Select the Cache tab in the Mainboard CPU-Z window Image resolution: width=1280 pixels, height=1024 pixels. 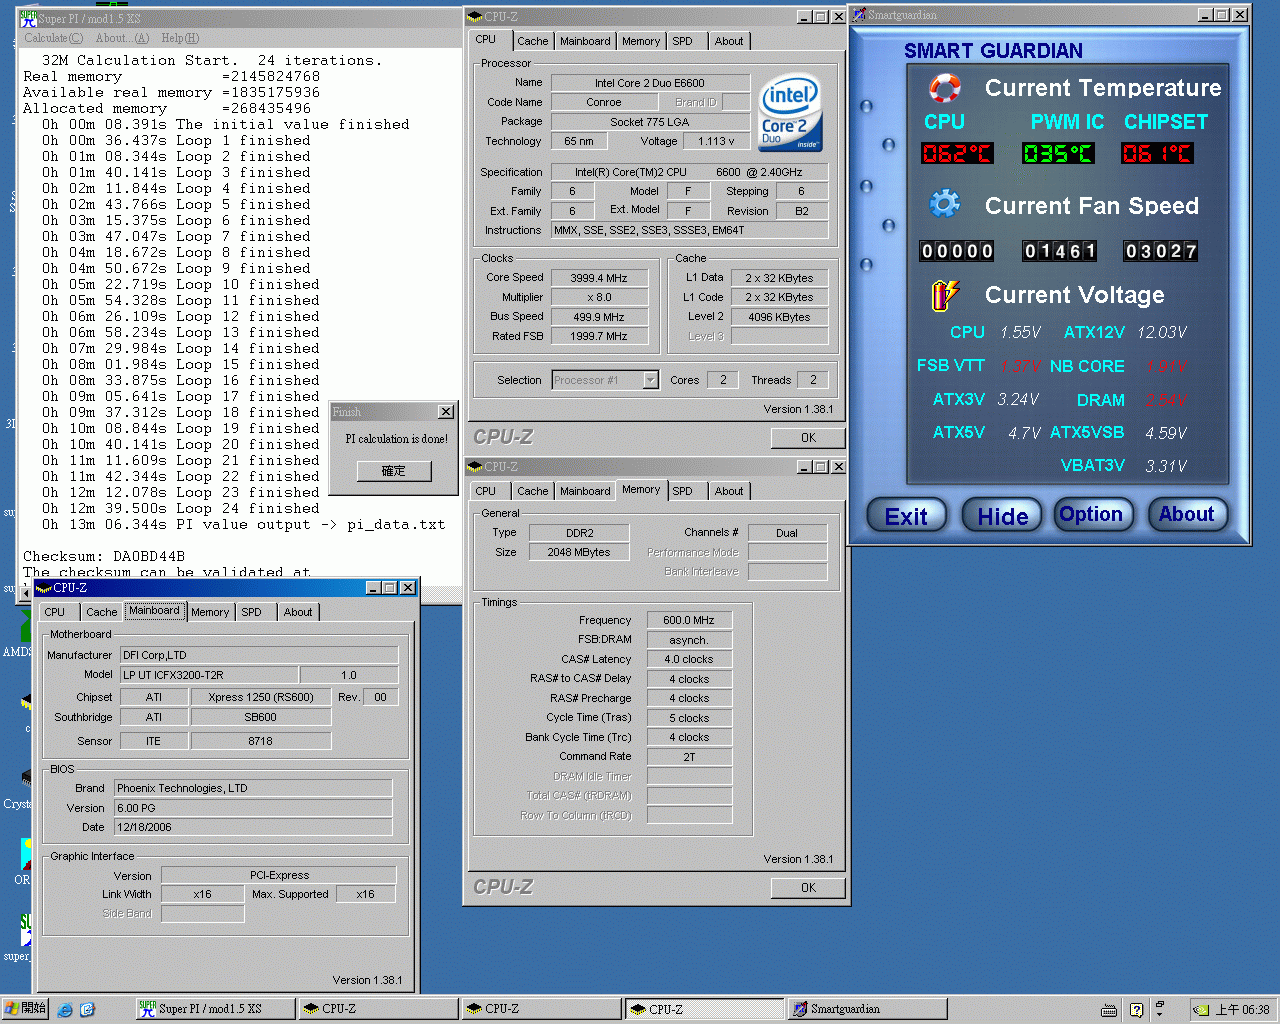click(101, 612)
